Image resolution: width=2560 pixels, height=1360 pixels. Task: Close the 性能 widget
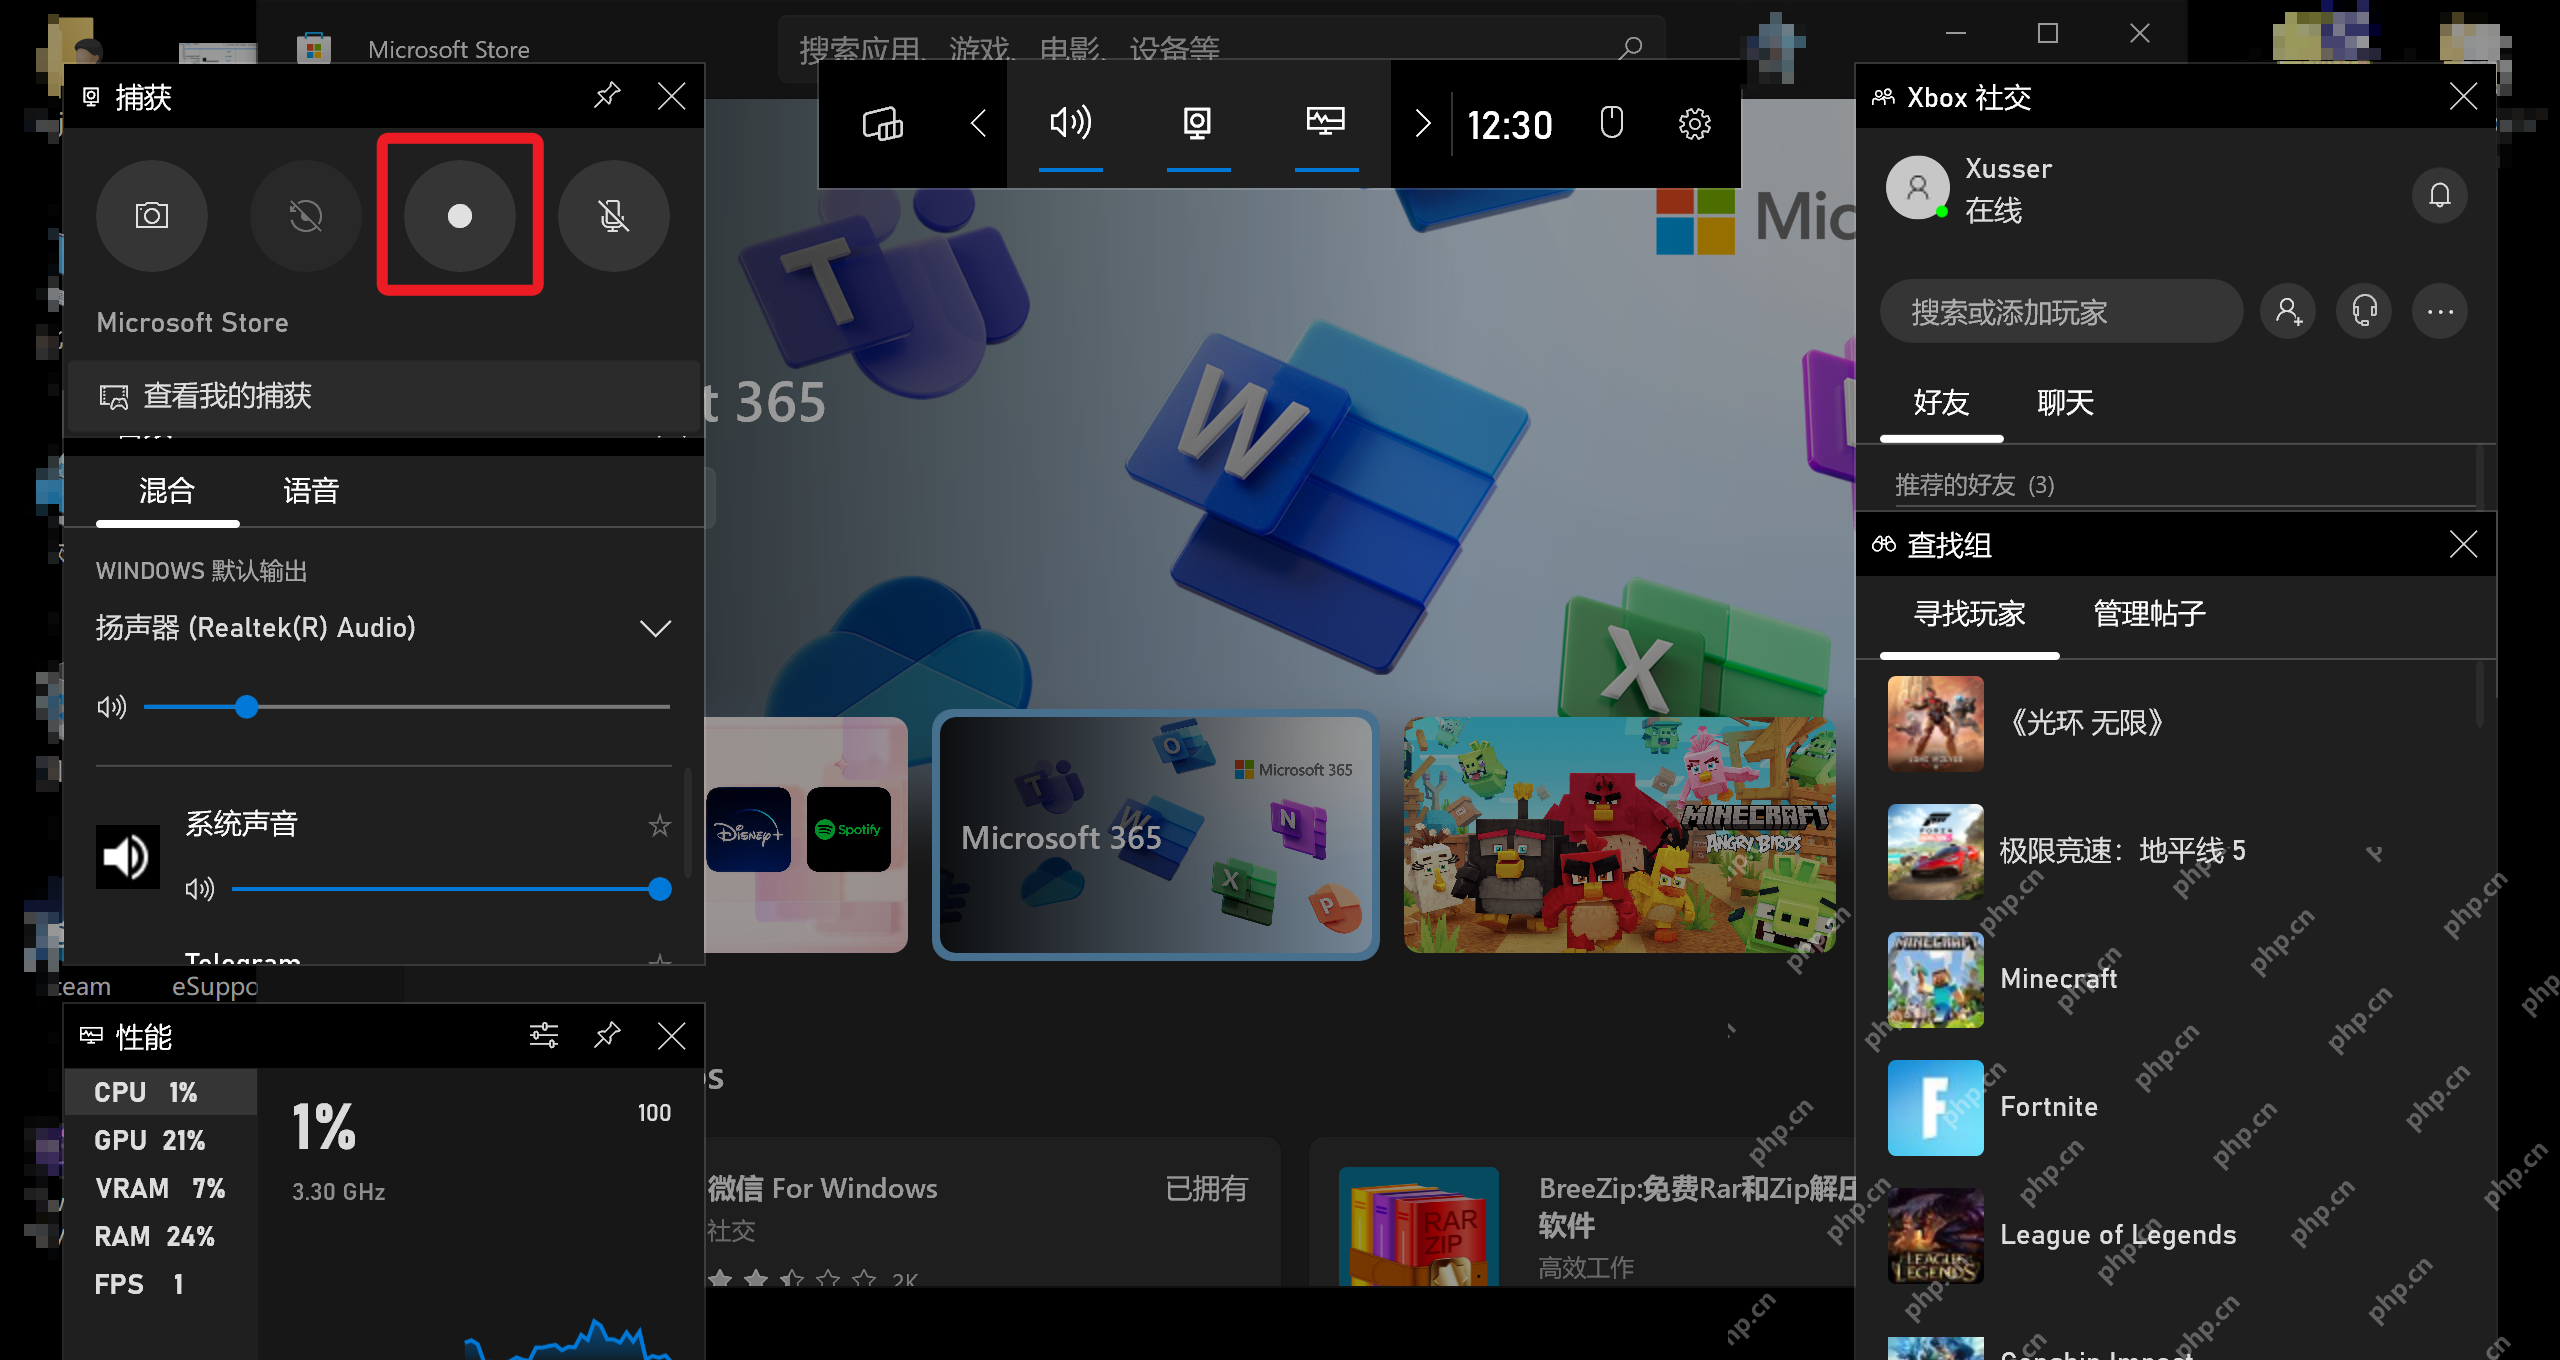pyautogui.click(x=672, y=1035)
